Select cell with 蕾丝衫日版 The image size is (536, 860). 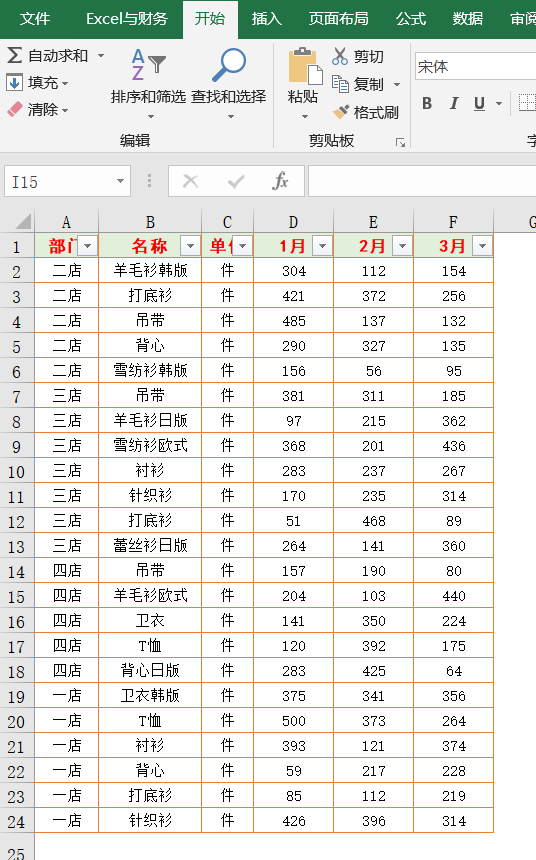click(150, 546)
